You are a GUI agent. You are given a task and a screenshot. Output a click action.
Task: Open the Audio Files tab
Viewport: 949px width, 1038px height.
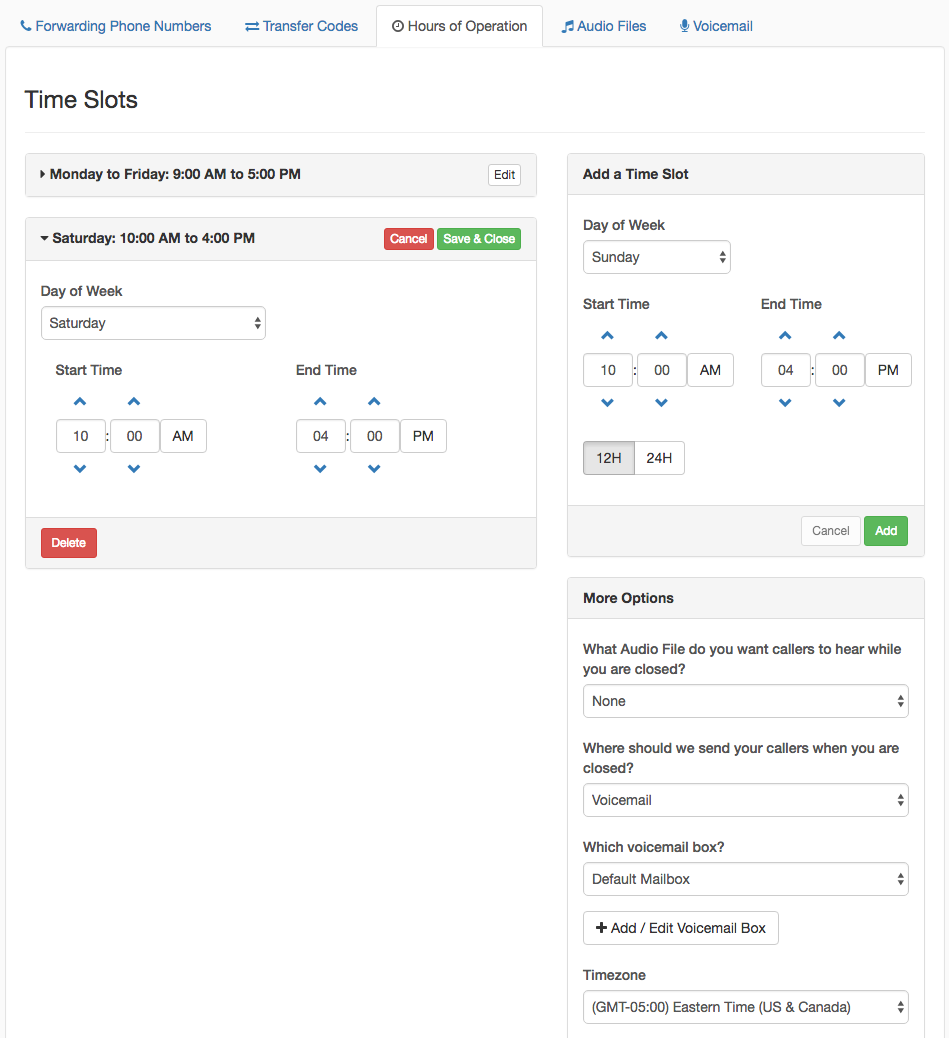pyautogui.click(x=604, y=26)
